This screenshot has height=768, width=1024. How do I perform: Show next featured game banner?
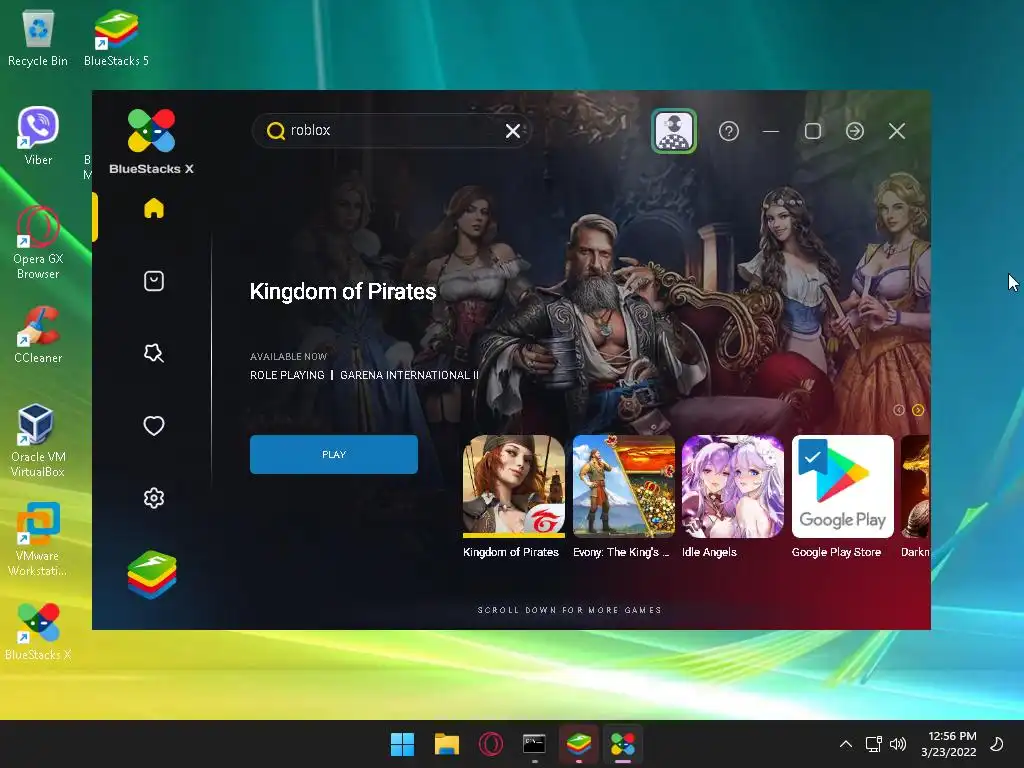[x=918, y=410]
